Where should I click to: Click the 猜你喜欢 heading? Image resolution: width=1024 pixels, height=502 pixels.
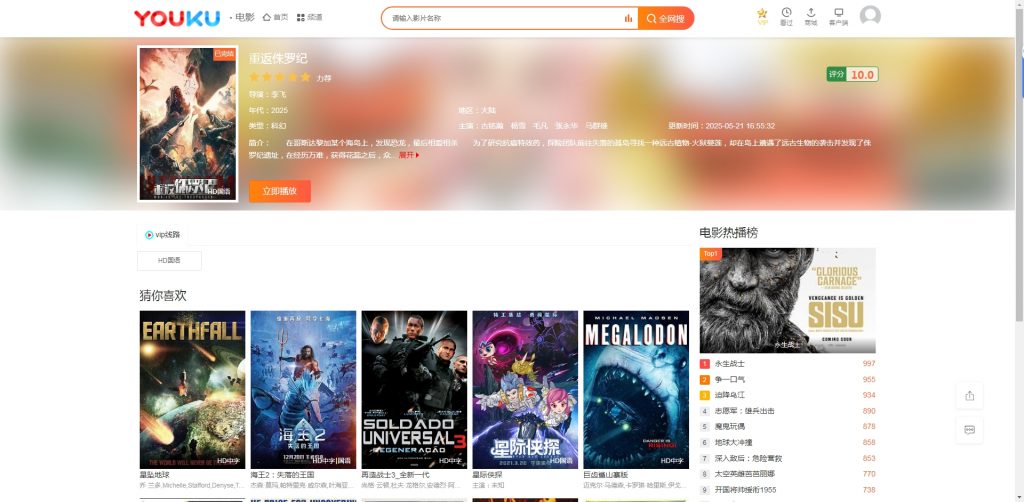coord(163,296)
